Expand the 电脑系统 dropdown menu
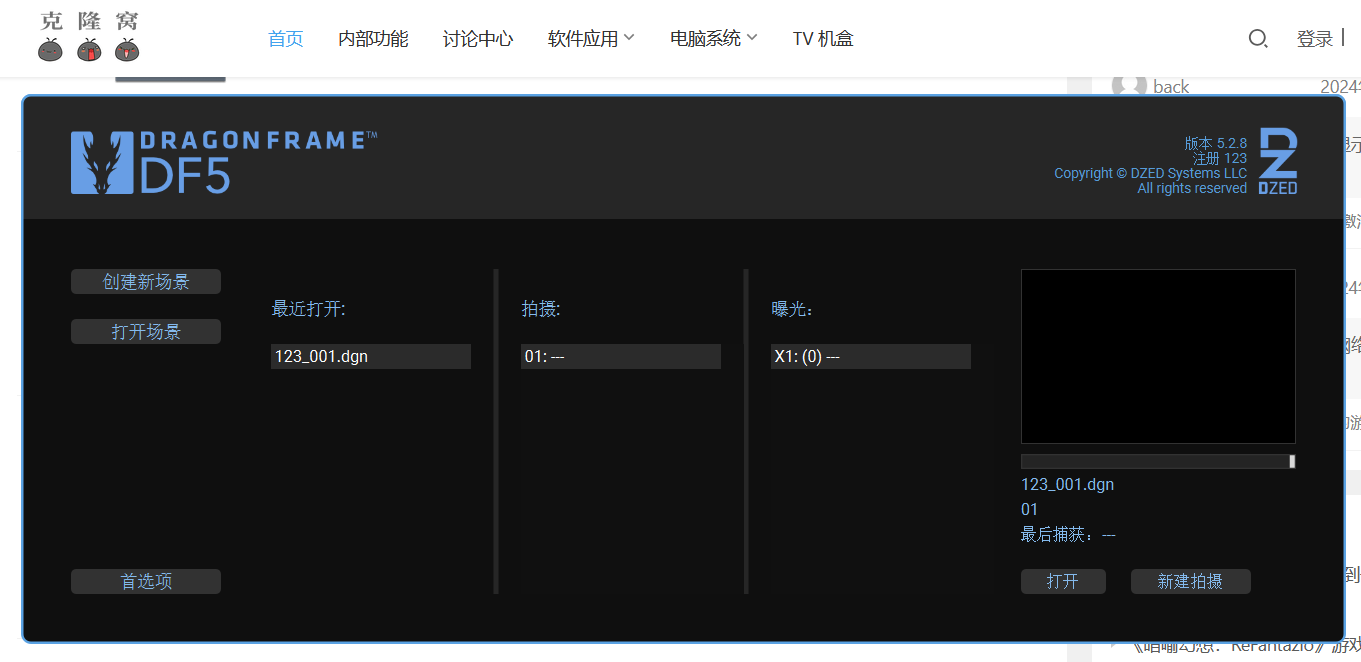The width and height of the screenshot is (1361, 662). 714,39
